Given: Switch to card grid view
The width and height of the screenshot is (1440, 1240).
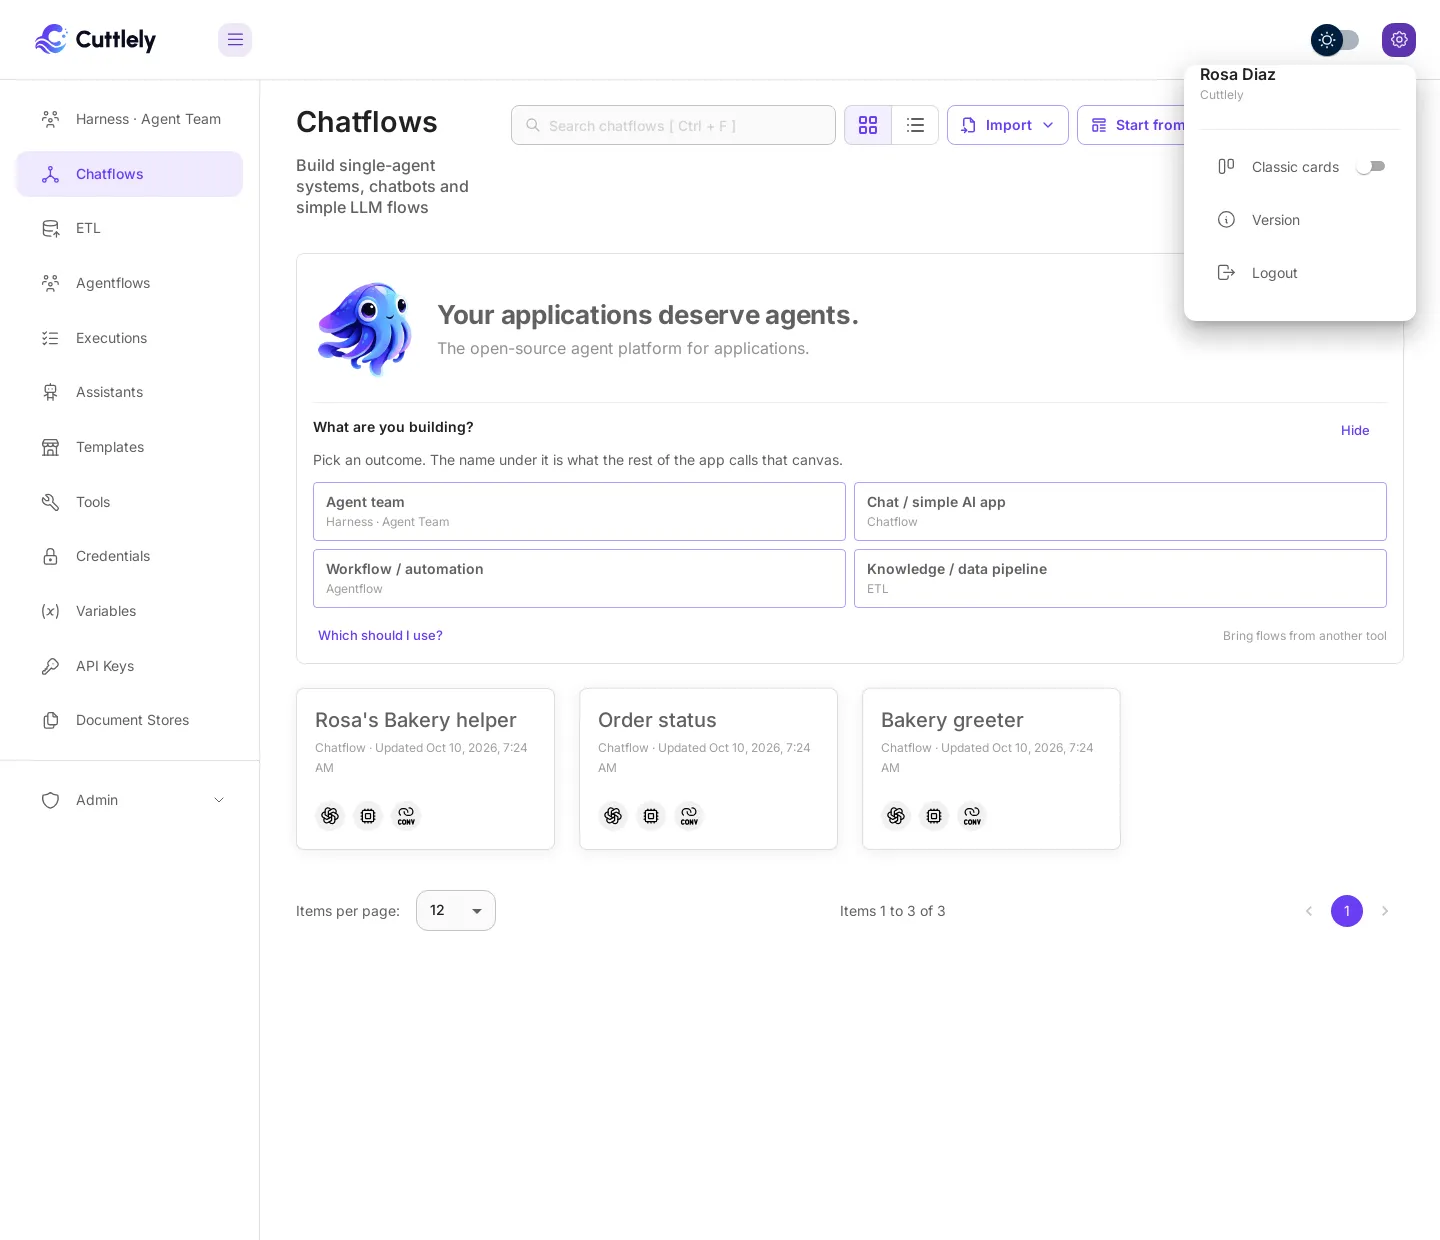Looking at the screenshot, I should tap(868, 125).
